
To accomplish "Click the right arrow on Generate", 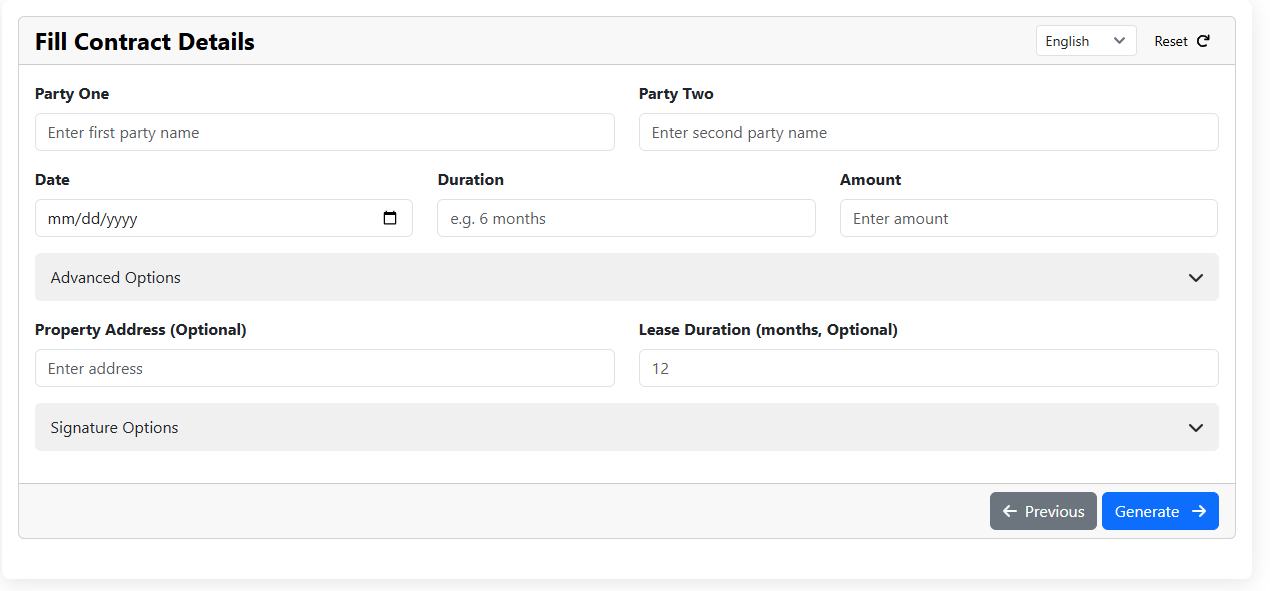I will pos(1199,511).
